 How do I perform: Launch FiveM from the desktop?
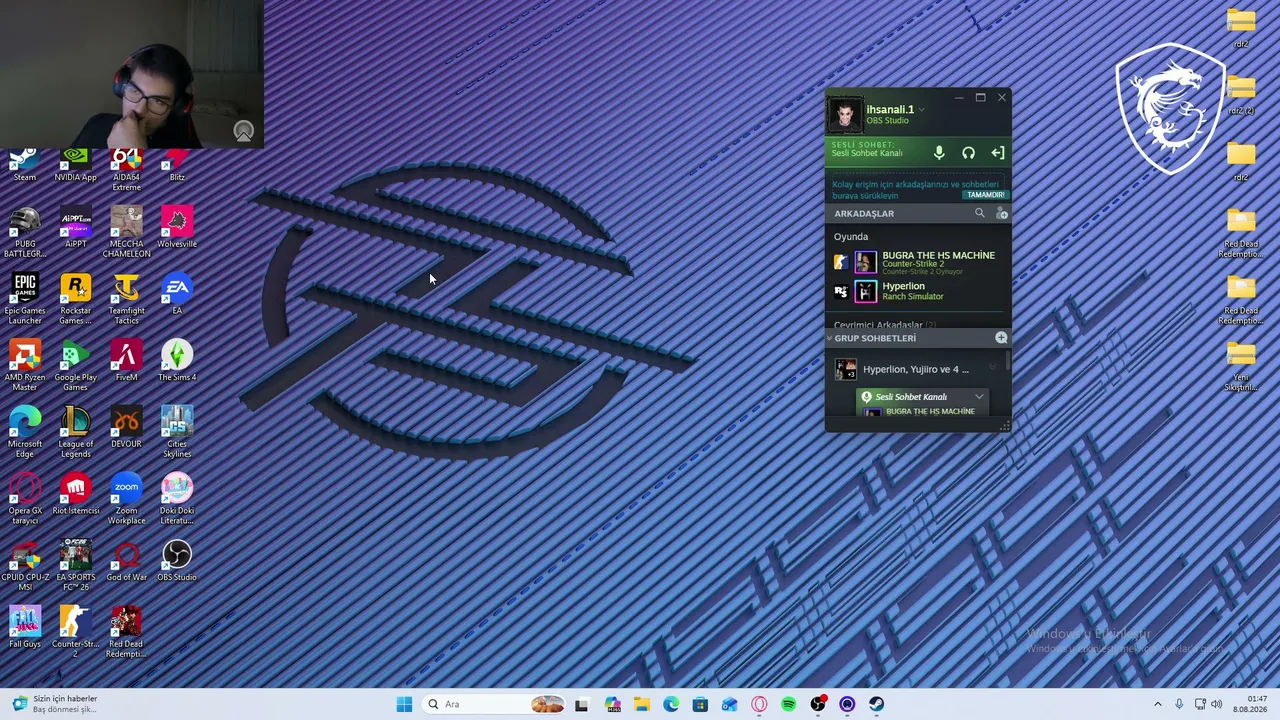(x=126, y=361)
